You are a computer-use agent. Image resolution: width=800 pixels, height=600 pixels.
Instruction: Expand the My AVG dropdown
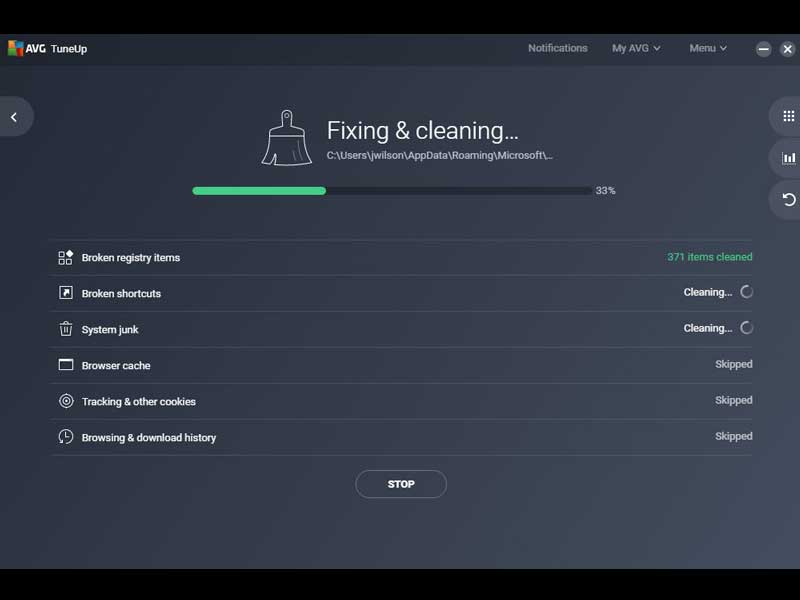click(636, 48)
